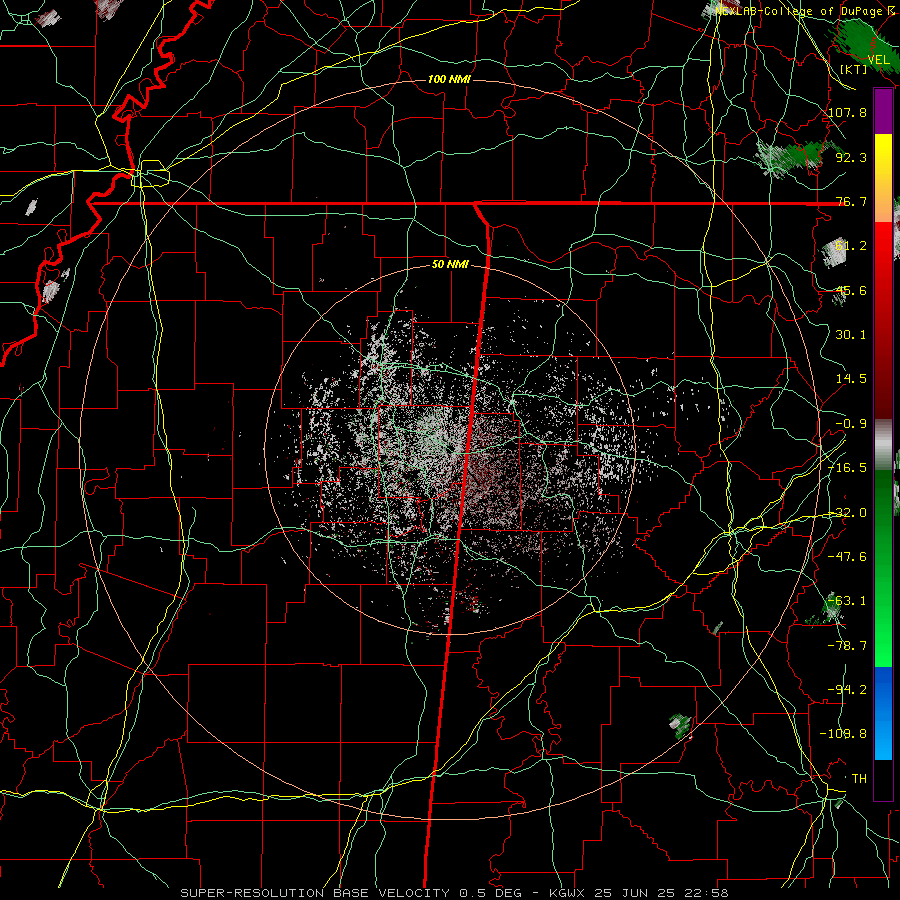The width and height of the screenshot is (900, 900).
Task: Click the 92.3 value on velocity scale
Action: [x=851, y=157]
